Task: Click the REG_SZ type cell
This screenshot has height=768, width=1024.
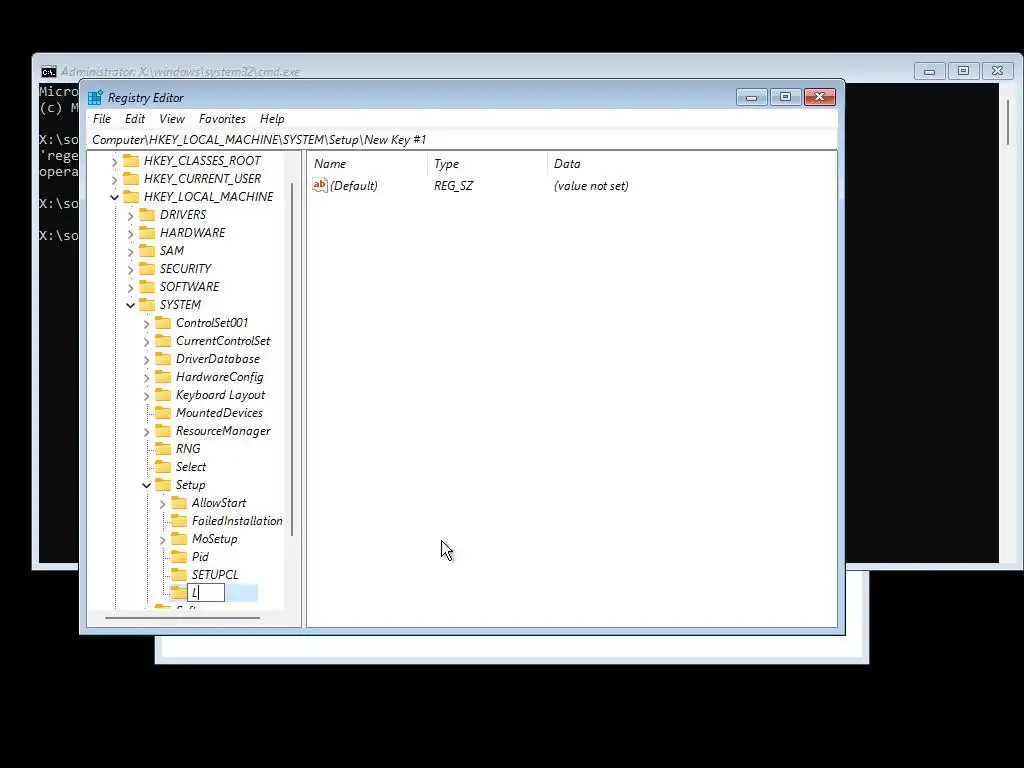Action: [x=453, y=185]
